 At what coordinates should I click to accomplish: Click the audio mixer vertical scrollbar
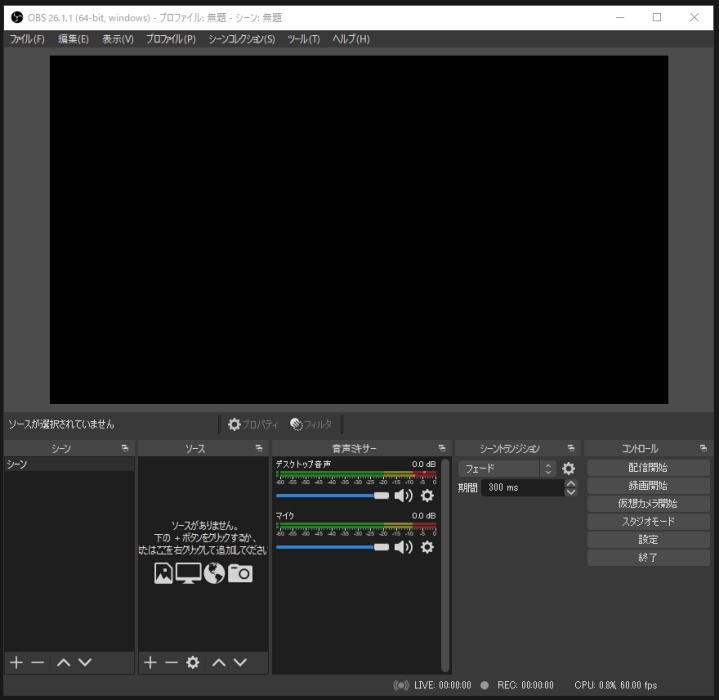[445, 565]
